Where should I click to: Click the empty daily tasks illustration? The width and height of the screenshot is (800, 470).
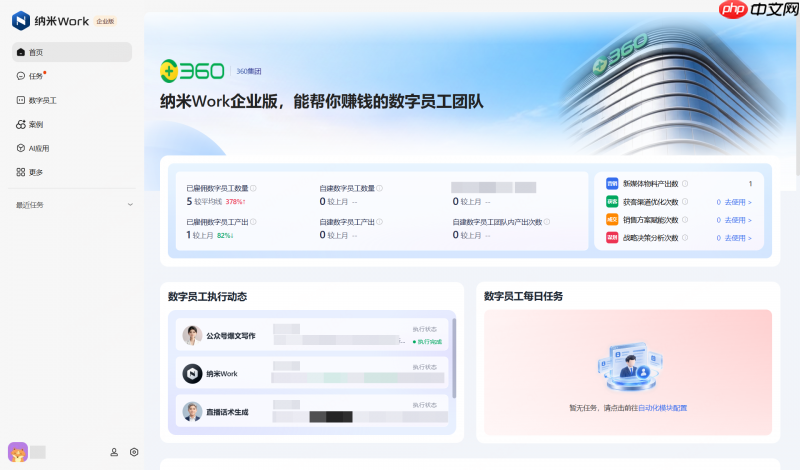[x=630, y=367]
